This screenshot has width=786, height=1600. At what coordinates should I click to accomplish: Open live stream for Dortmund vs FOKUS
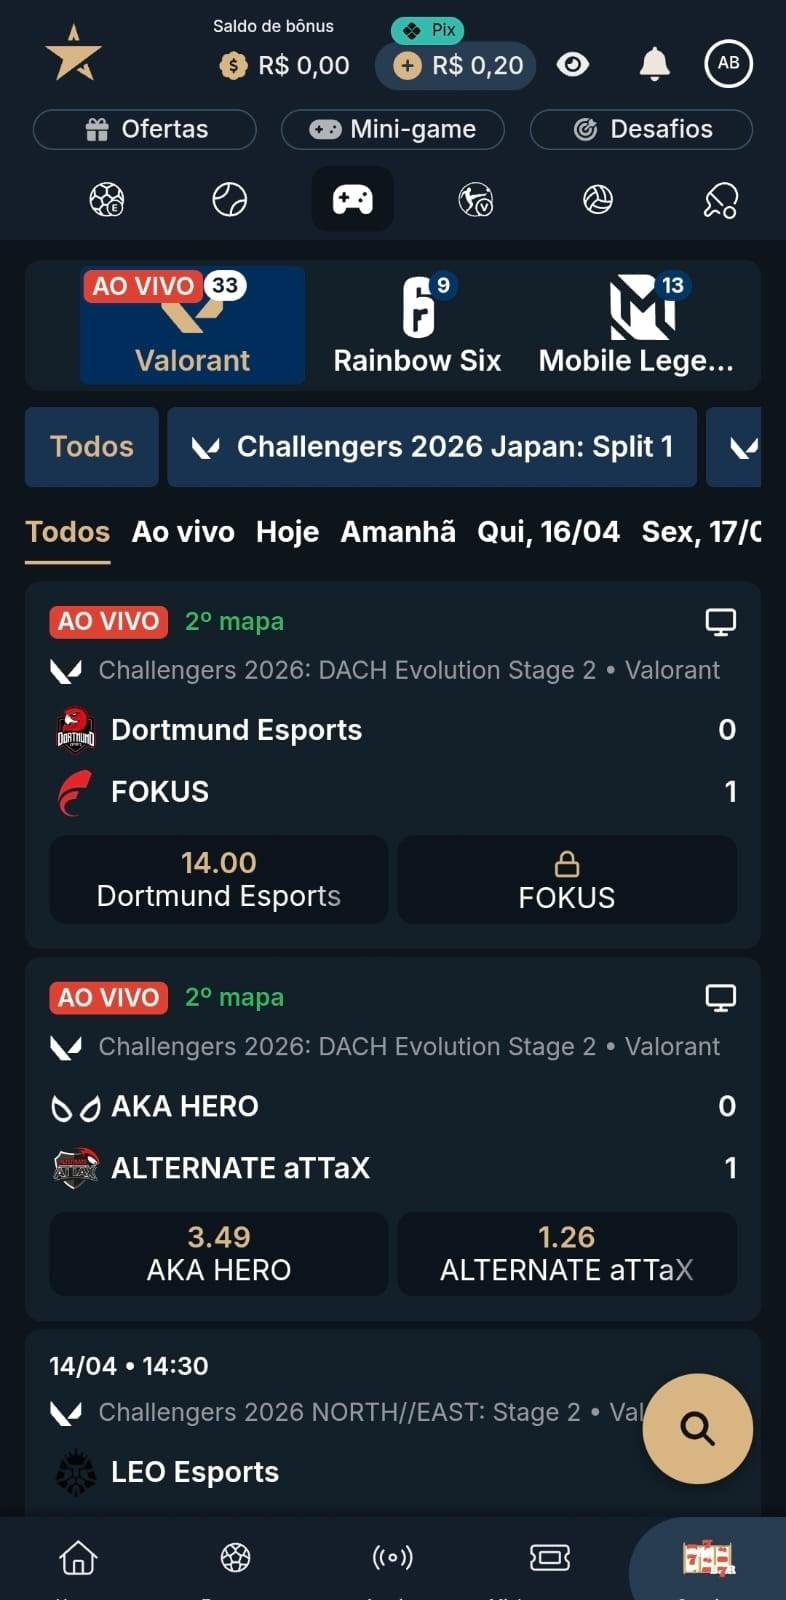pos(720,622)
